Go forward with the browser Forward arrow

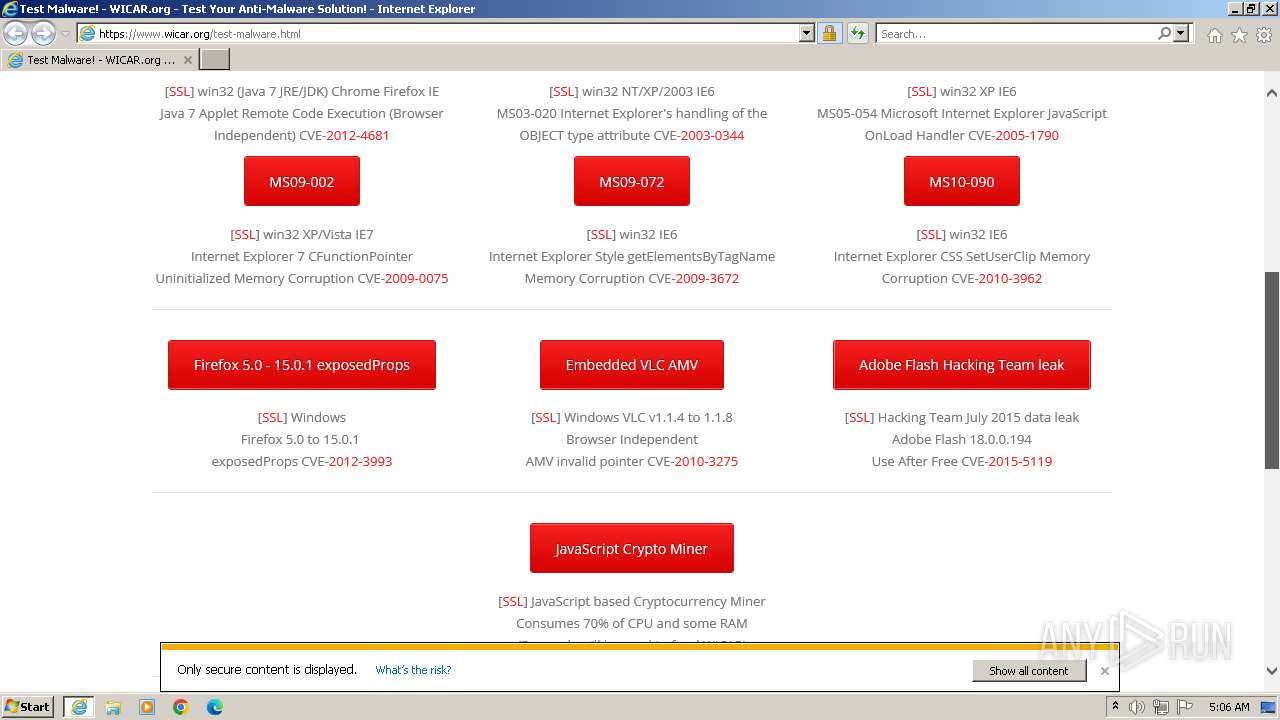click(x=43, y=33)
